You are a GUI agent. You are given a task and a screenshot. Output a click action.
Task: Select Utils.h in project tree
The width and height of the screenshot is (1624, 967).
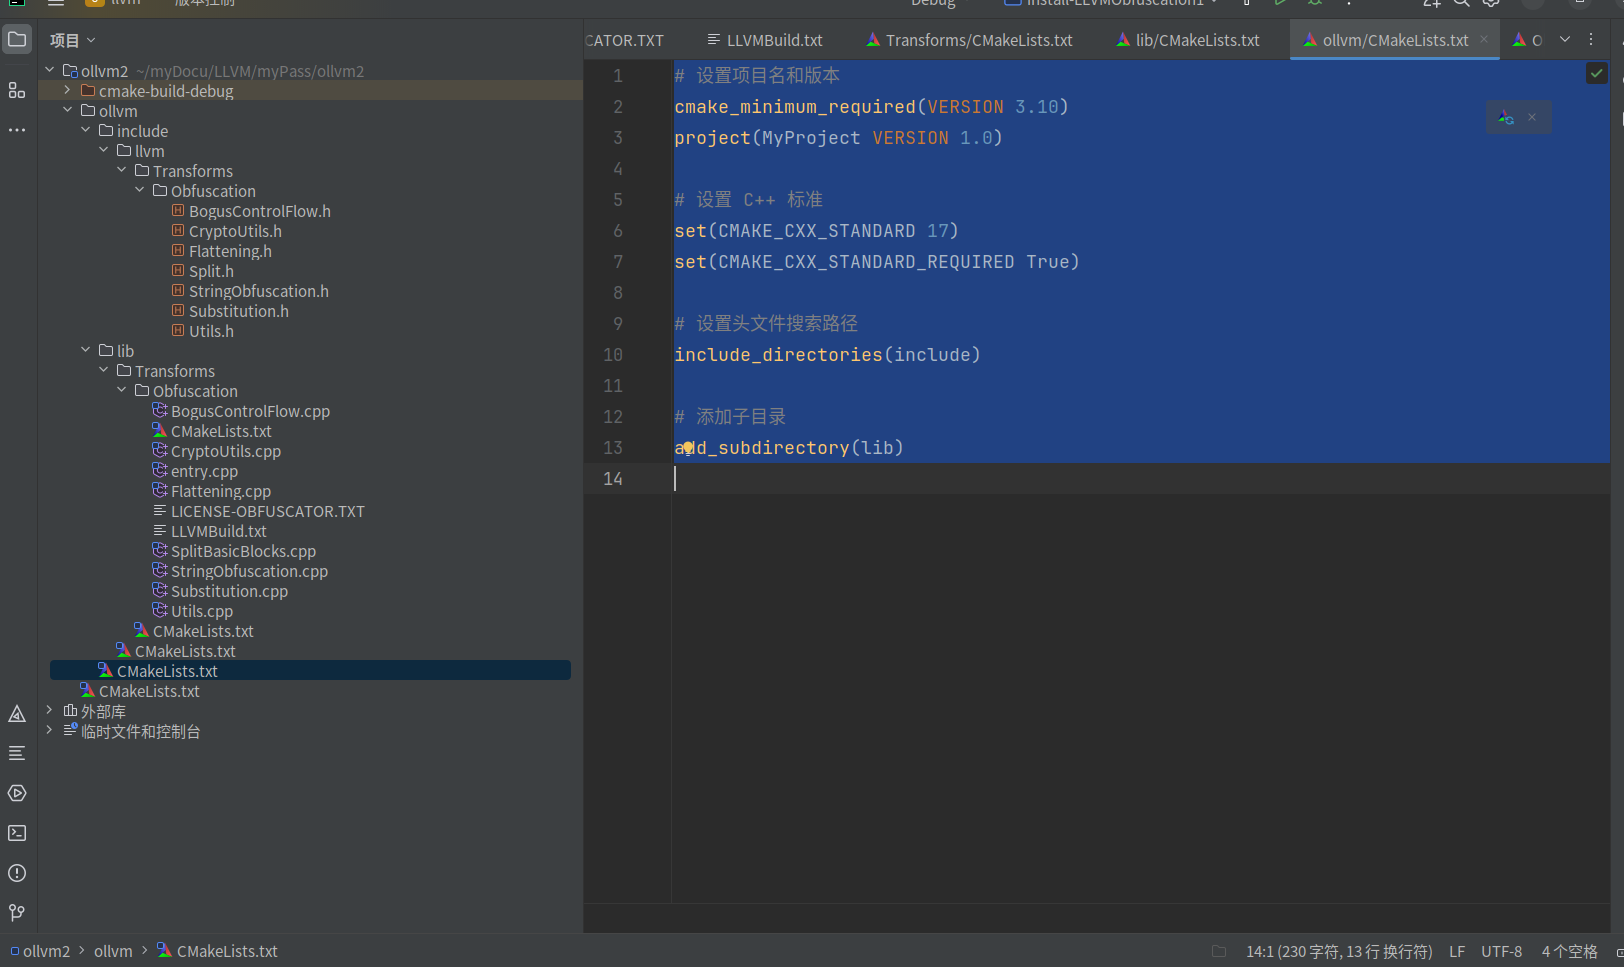(x=203, y=331)
